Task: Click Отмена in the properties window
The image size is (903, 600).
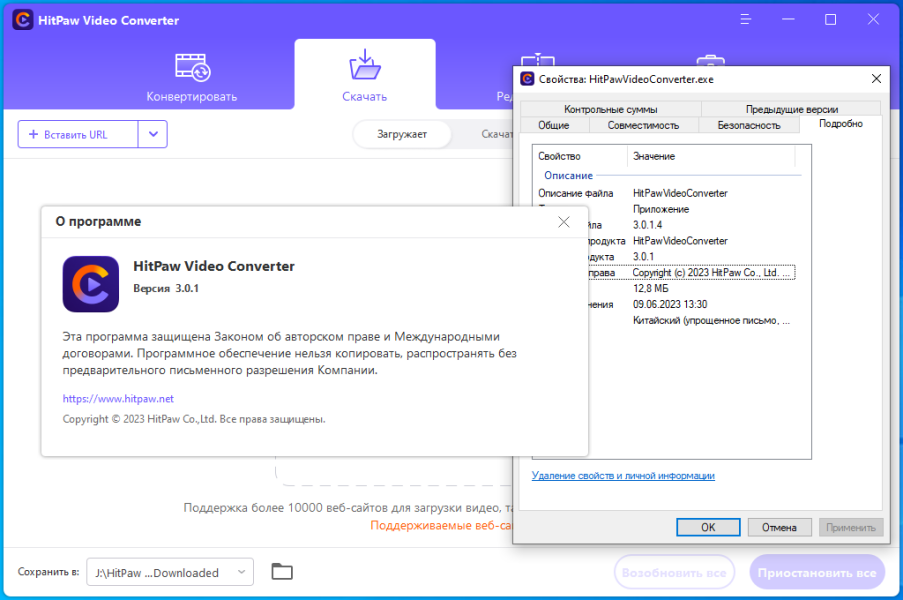Action: pos(779,527)
